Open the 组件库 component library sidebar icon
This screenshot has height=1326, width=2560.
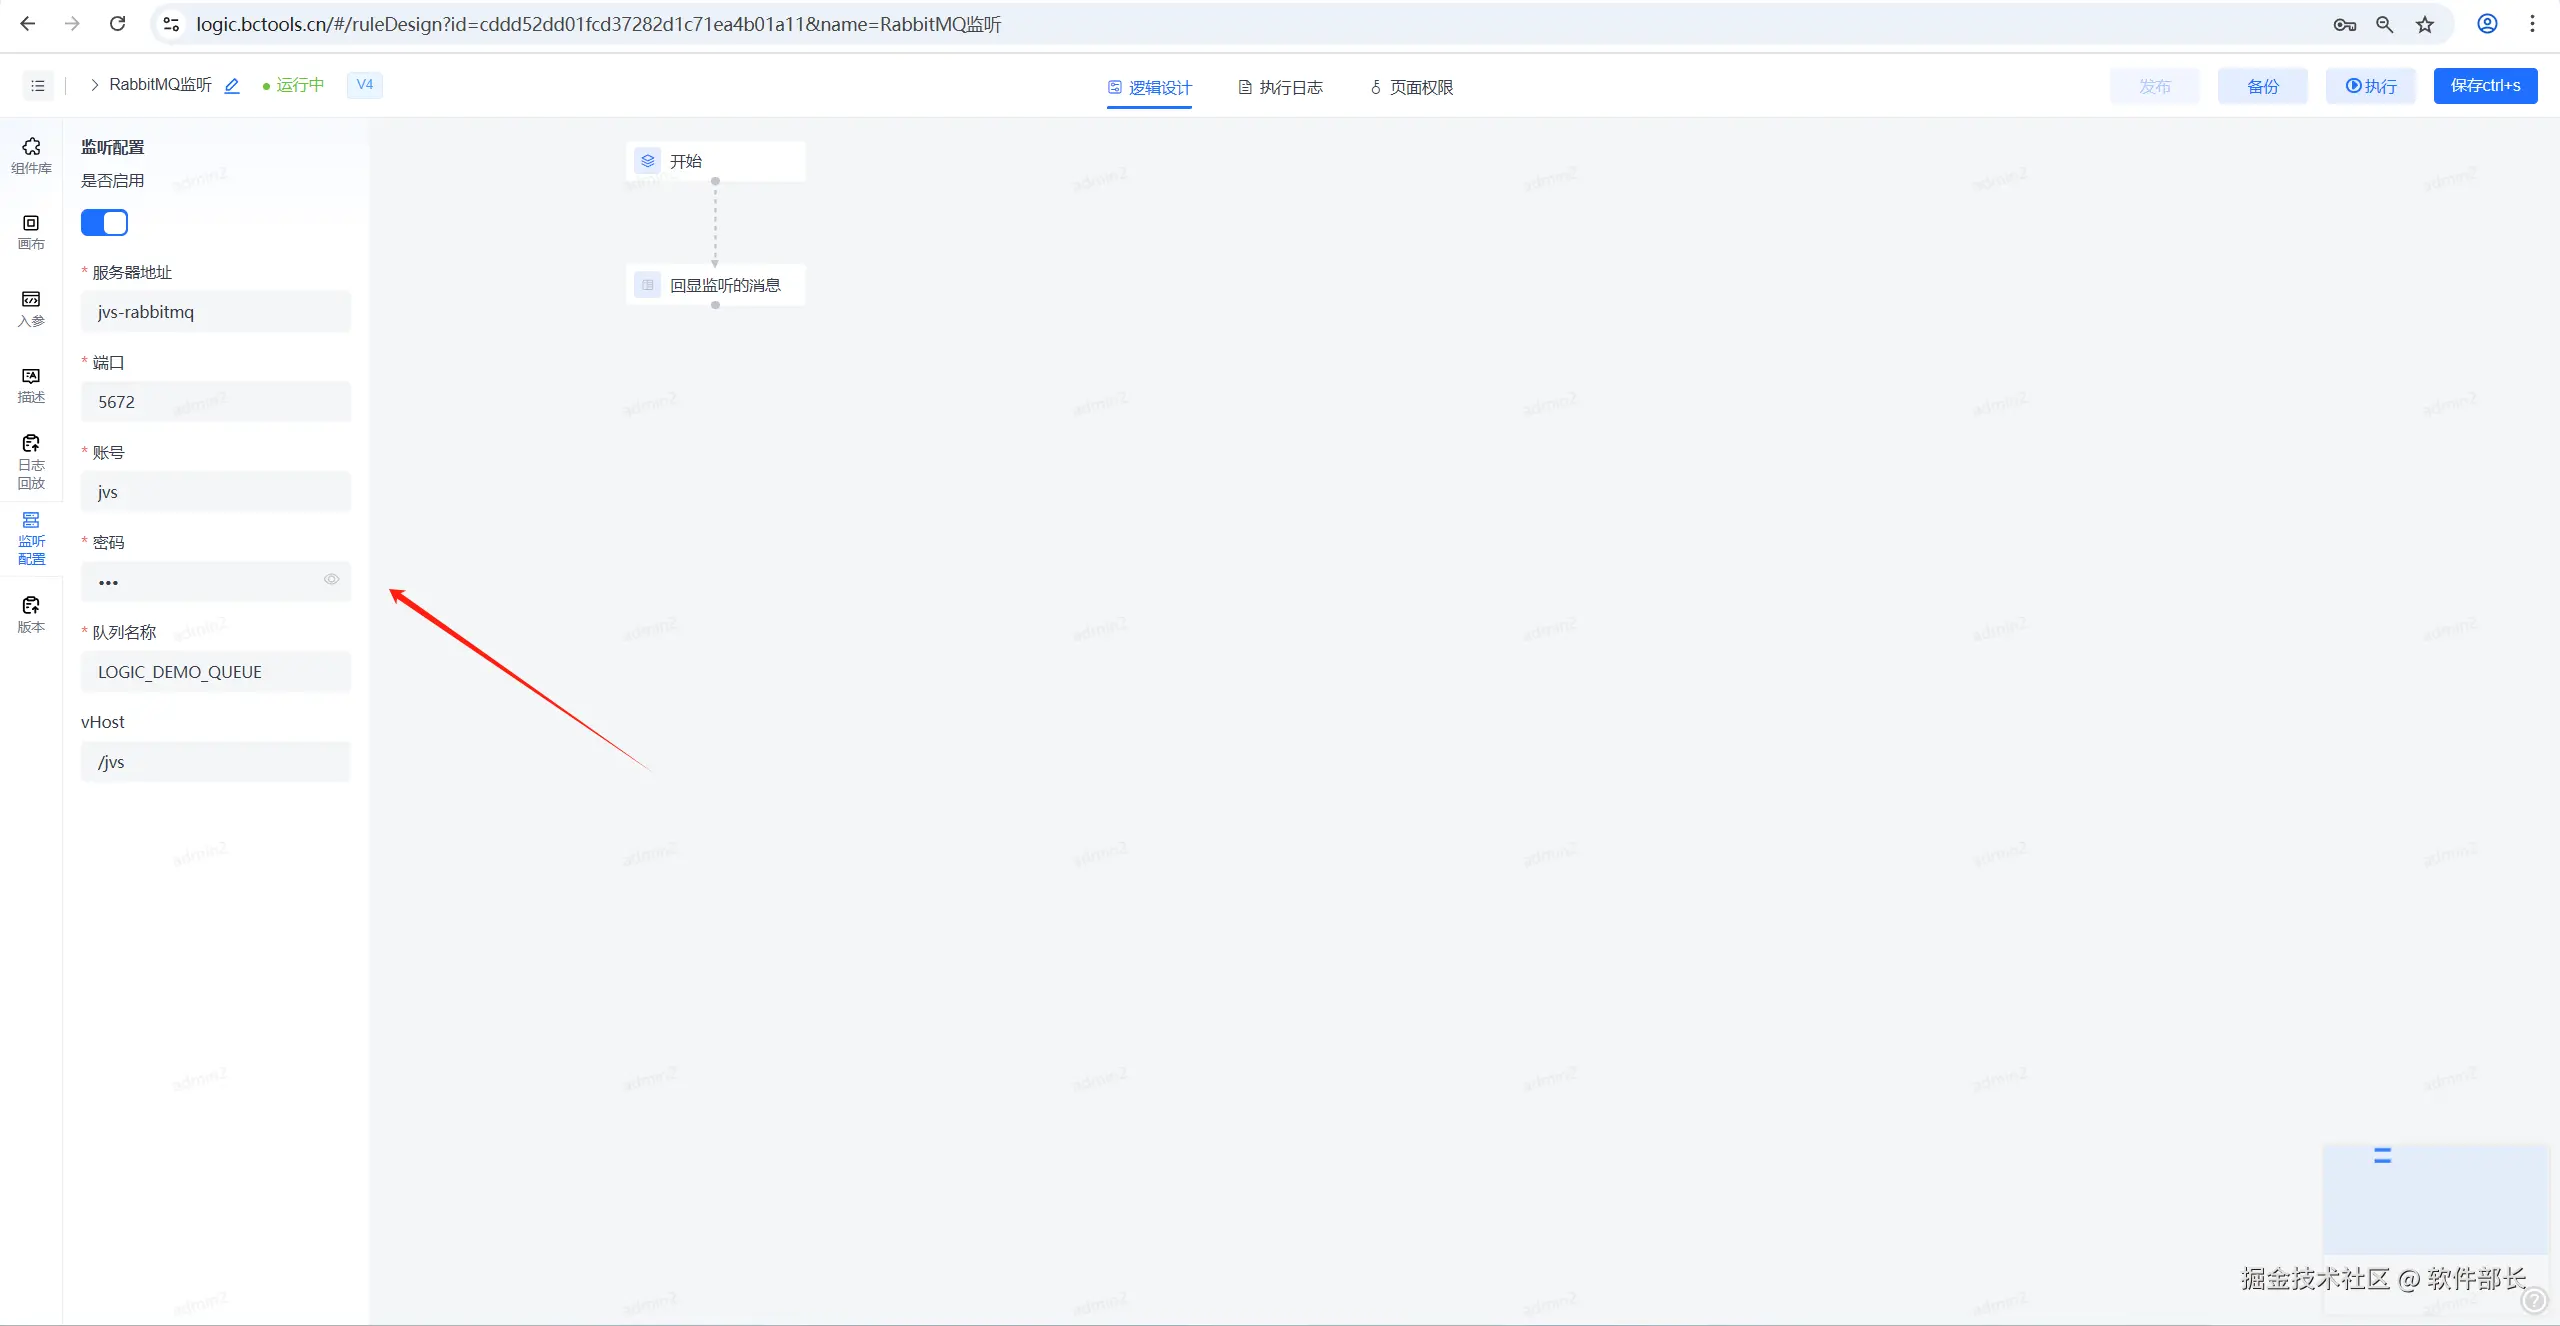click(x=31, y=155)
